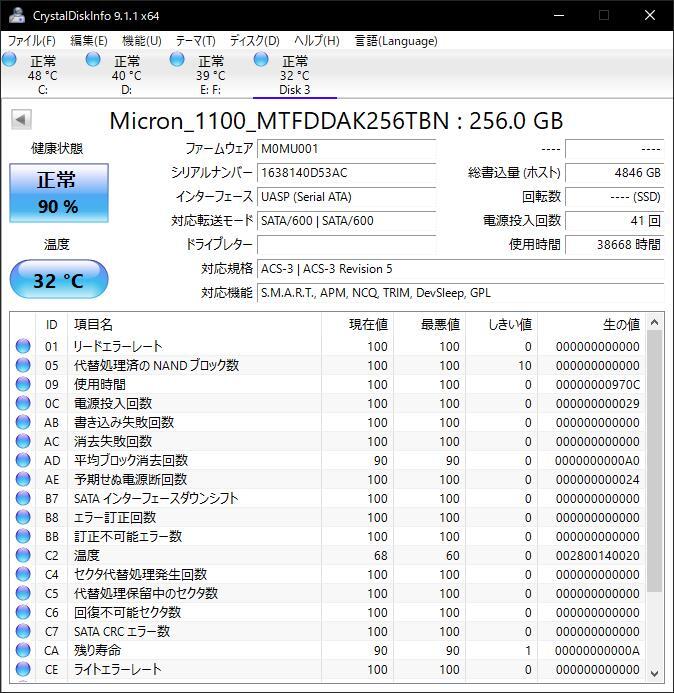
Task: Select the raw value 002800140020
Action: click(x=598, y=556)
